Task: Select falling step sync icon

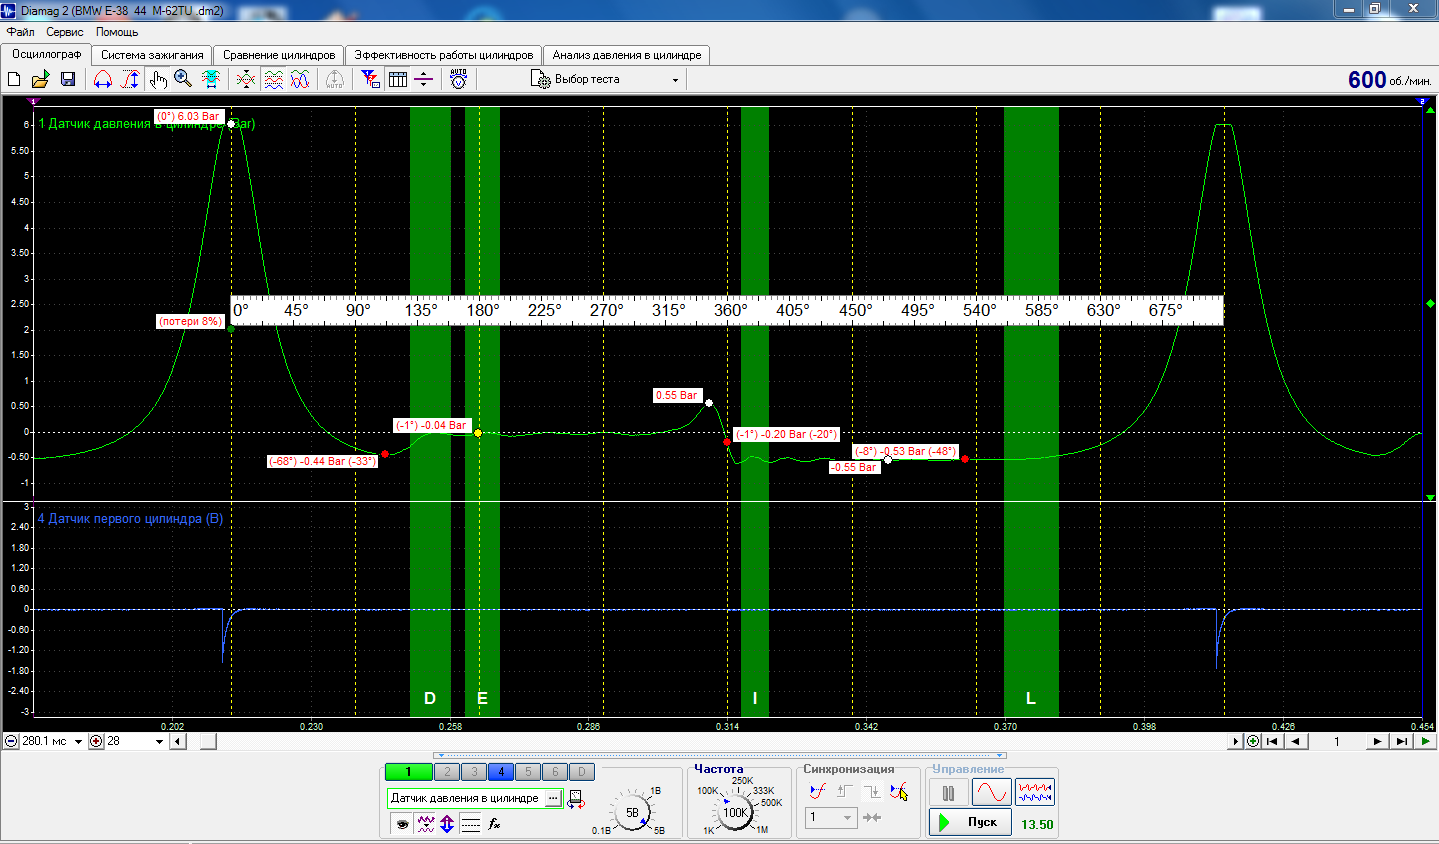Action: (872, 791)
